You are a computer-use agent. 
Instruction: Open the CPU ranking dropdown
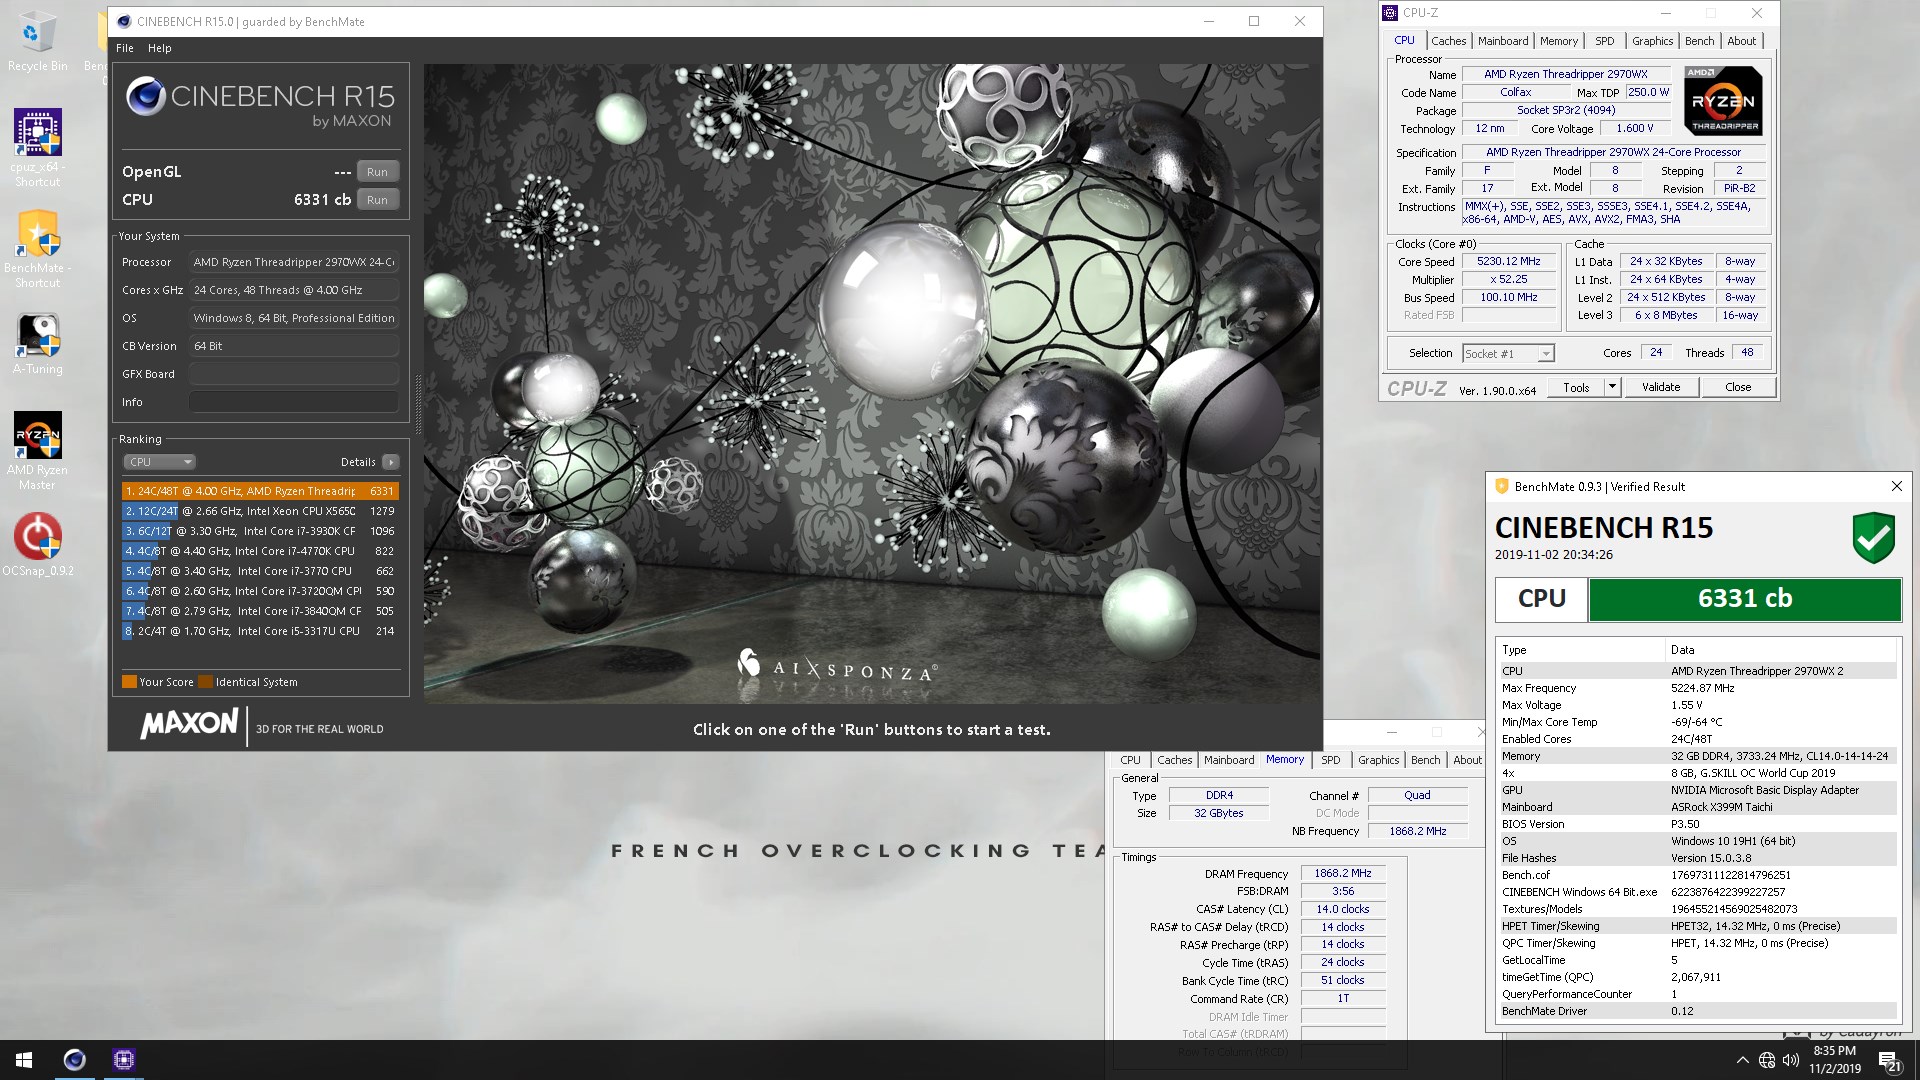[x=159, y=462]
